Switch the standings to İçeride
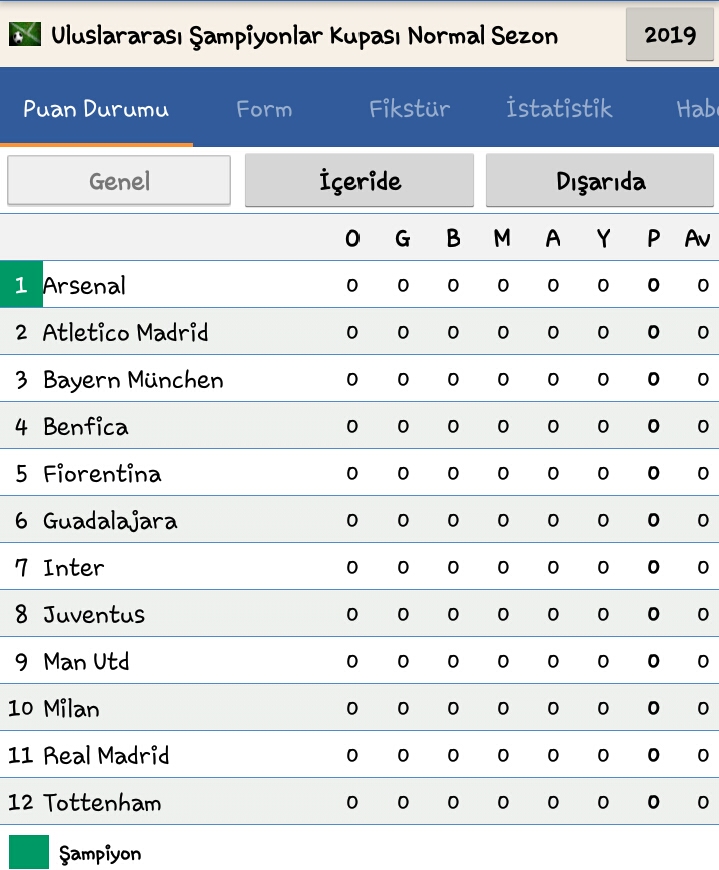The width and height of the screenshot is (719, 870). coord(360,180)
